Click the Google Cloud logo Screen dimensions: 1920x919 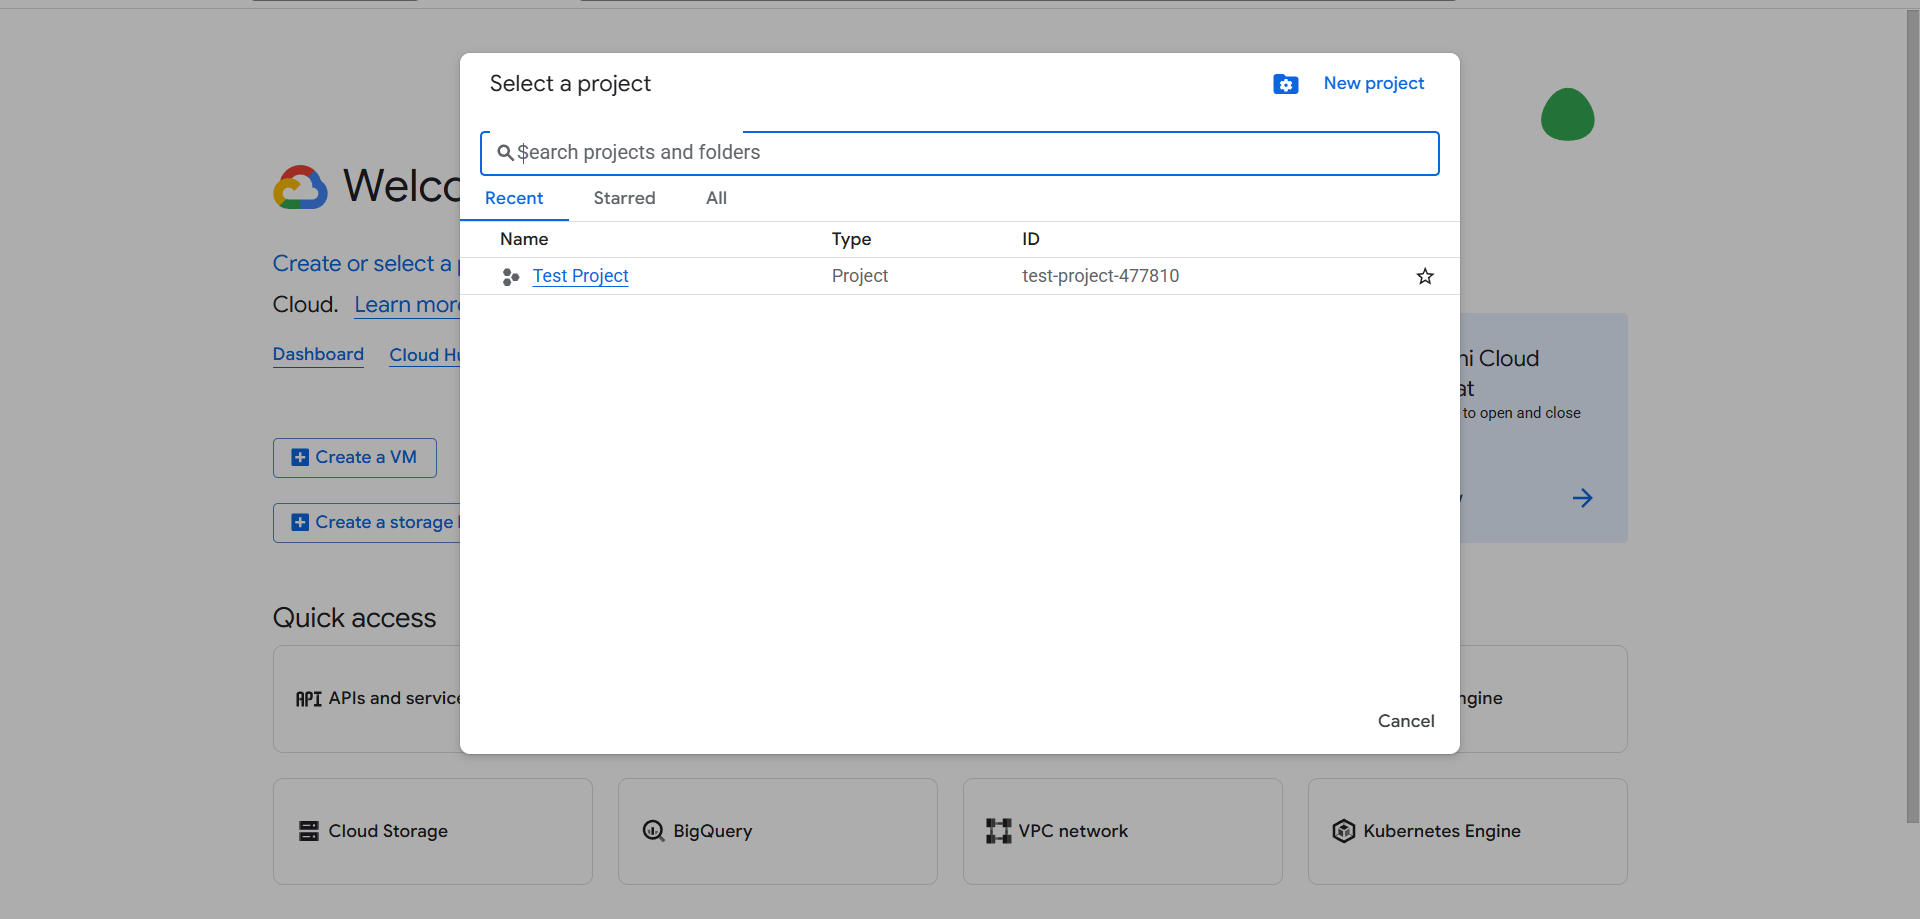click(x=300, y=187)
